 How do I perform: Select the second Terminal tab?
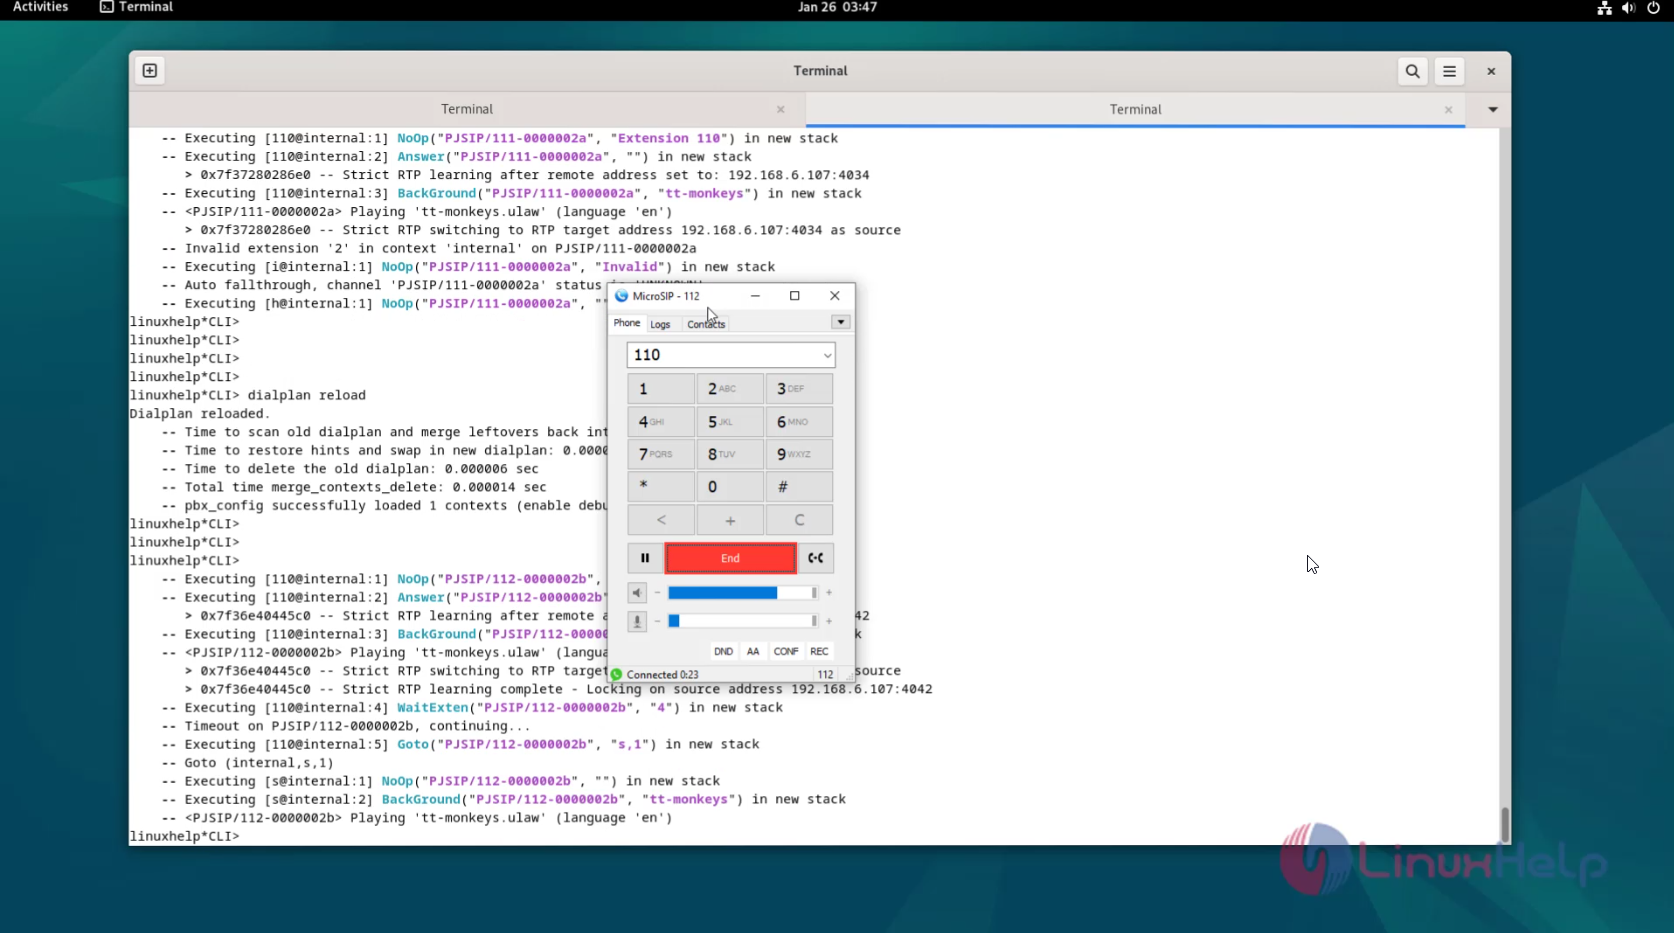1135,110
